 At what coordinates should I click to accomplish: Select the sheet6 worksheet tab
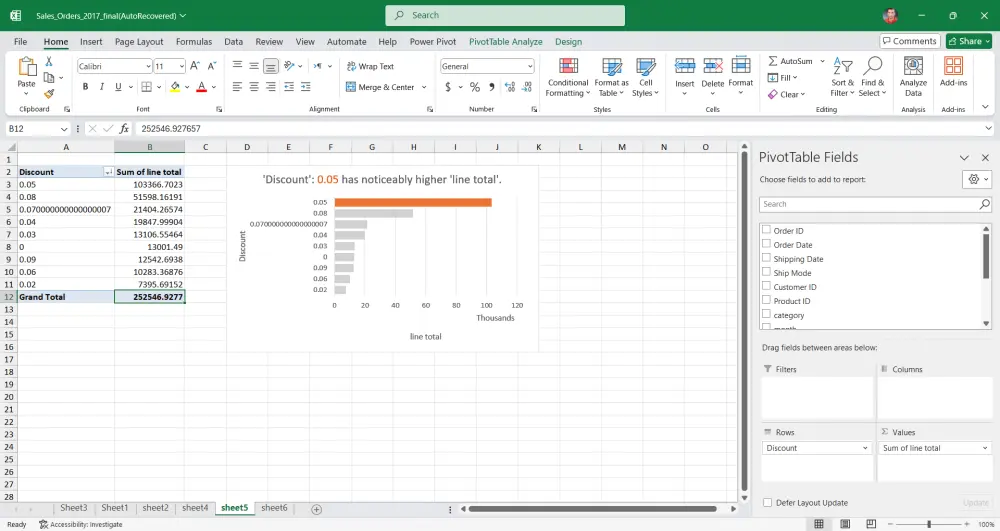pos(274,508)
